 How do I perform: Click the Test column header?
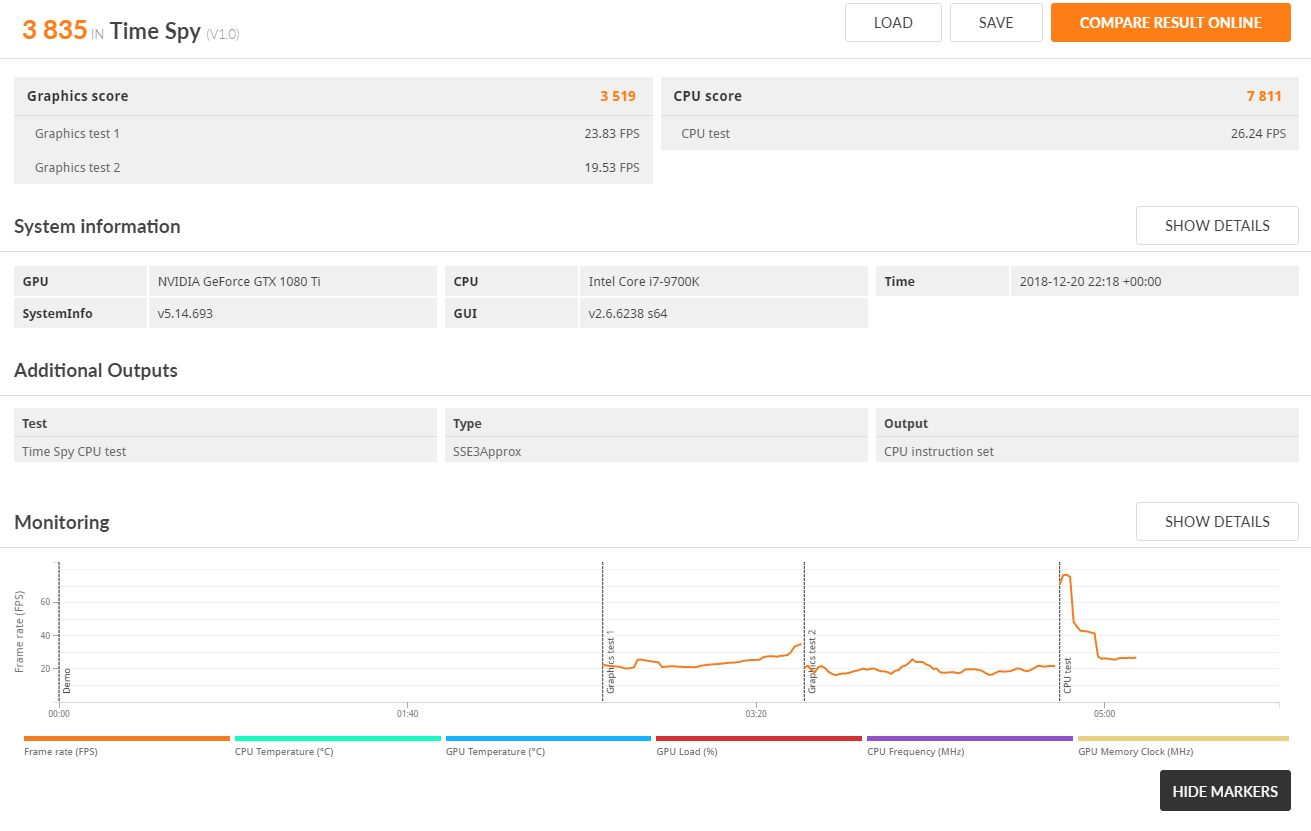[x=34, y=423]
